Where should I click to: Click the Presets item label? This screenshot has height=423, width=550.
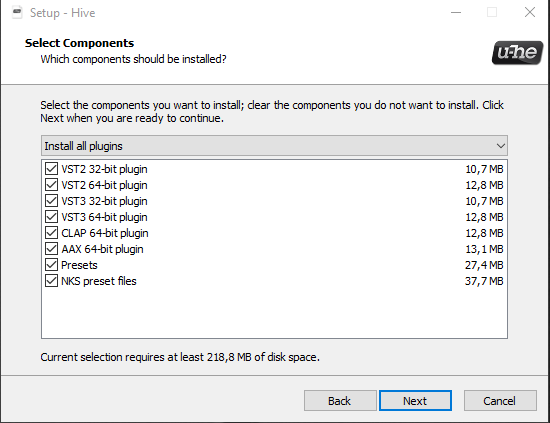tap(79, 265)
